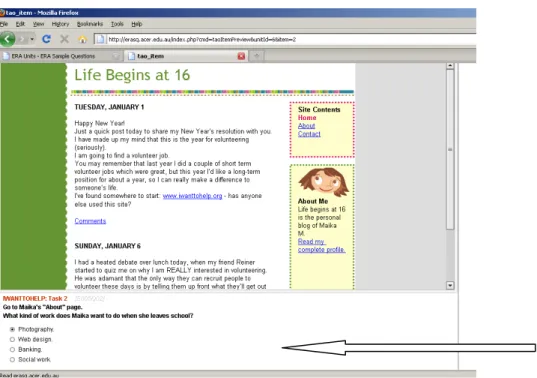Click Maika's cartoon avatar picture
Image resolution: width=537 pixels, height=378 pixels.
[x=323, y=182]
